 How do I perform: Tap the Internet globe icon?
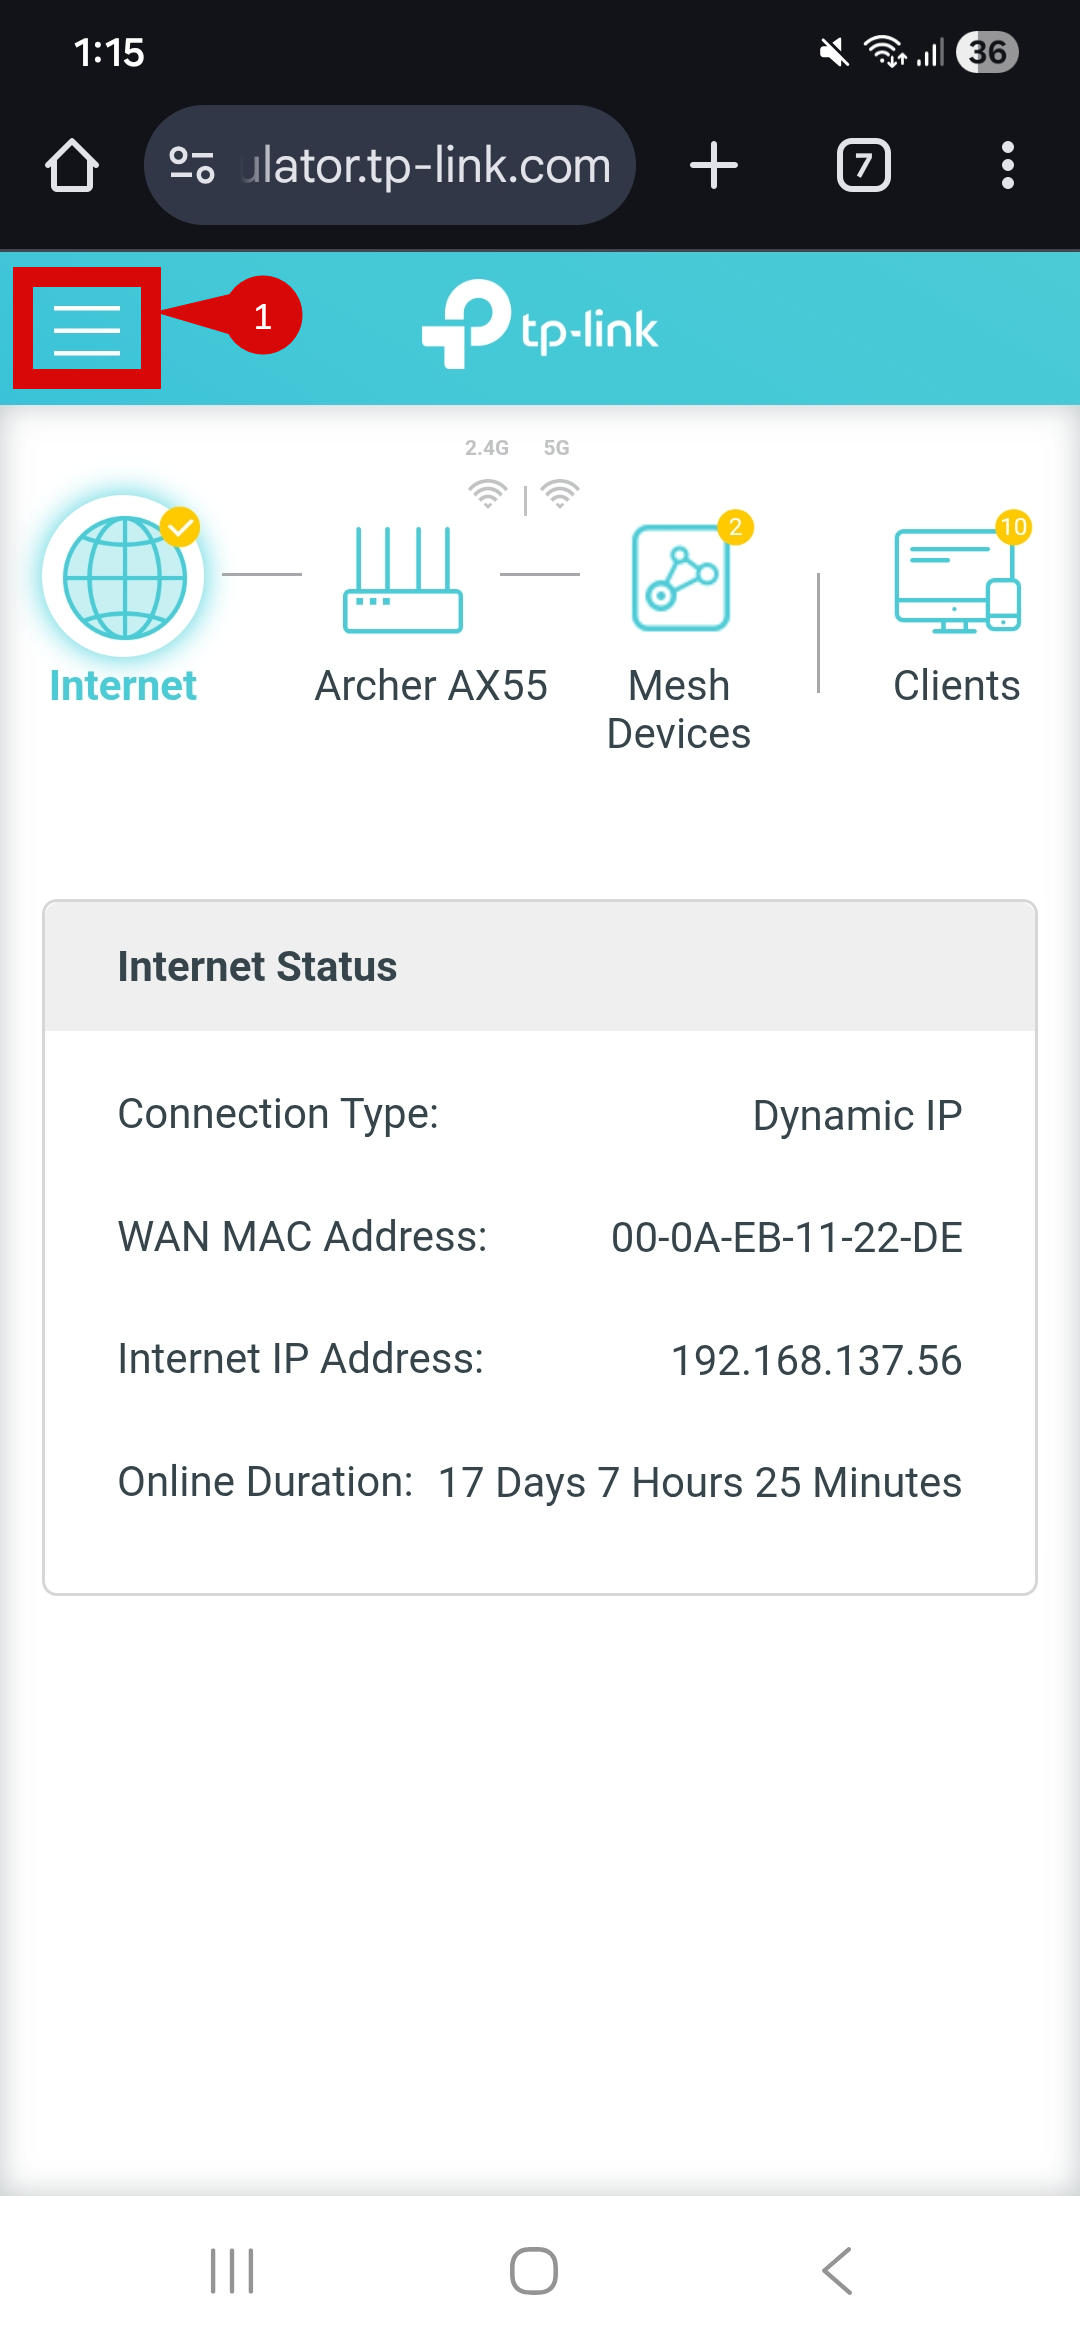click(x=124, y=577)
